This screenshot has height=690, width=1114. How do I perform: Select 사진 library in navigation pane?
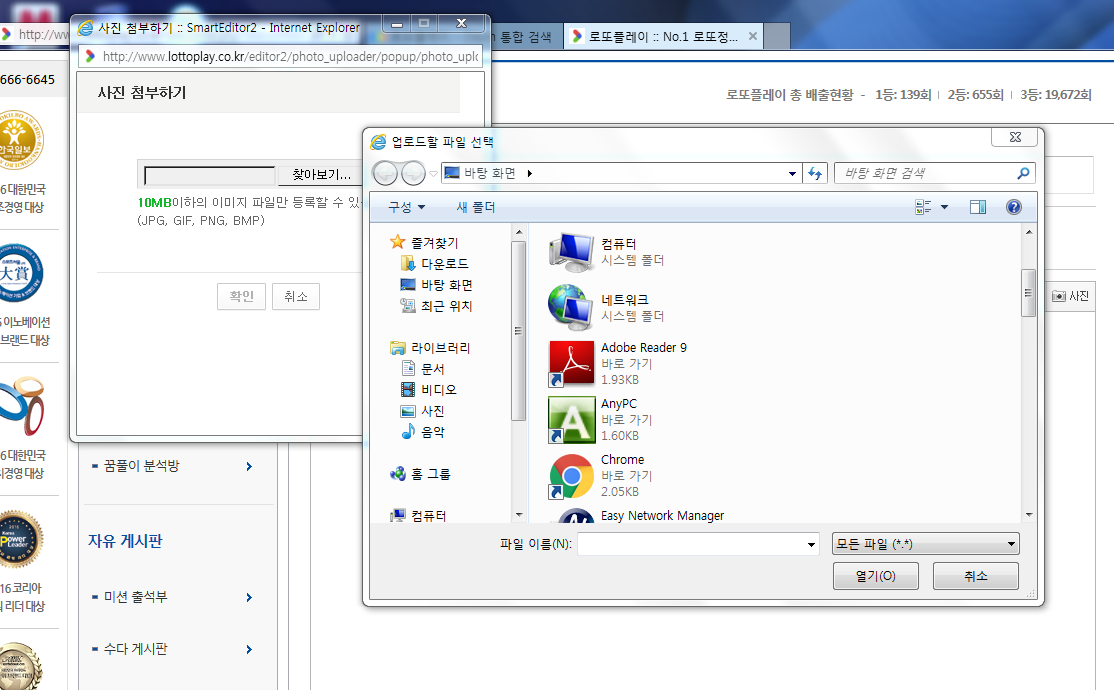coord(432,411)
